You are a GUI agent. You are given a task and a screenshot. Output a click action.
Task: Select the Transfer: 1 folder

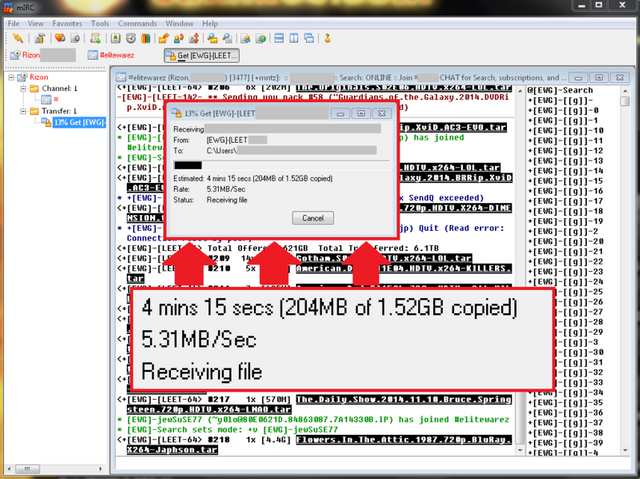coord(59,111)
